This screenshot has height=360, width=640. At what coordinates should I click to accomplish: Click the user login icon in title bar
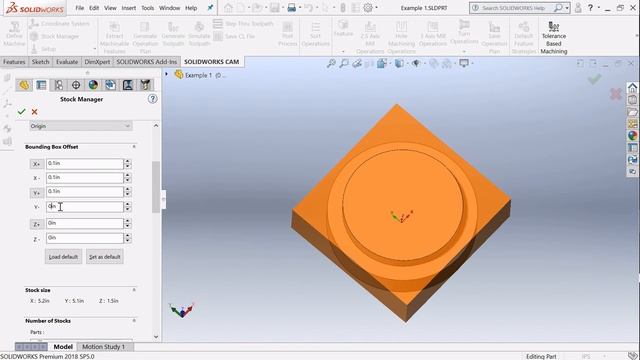point(578,8)
